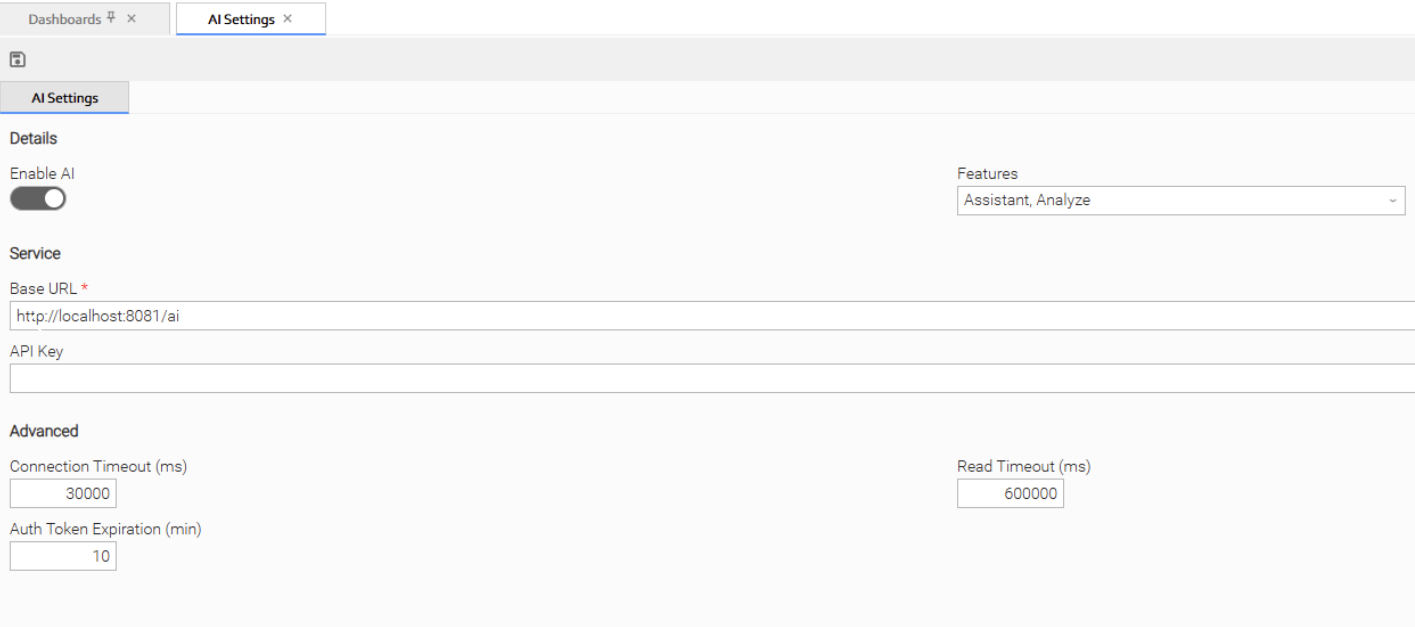Click the Auth Token Expiration field
This screenshot has height=627, width=1415.
point(63,556)
